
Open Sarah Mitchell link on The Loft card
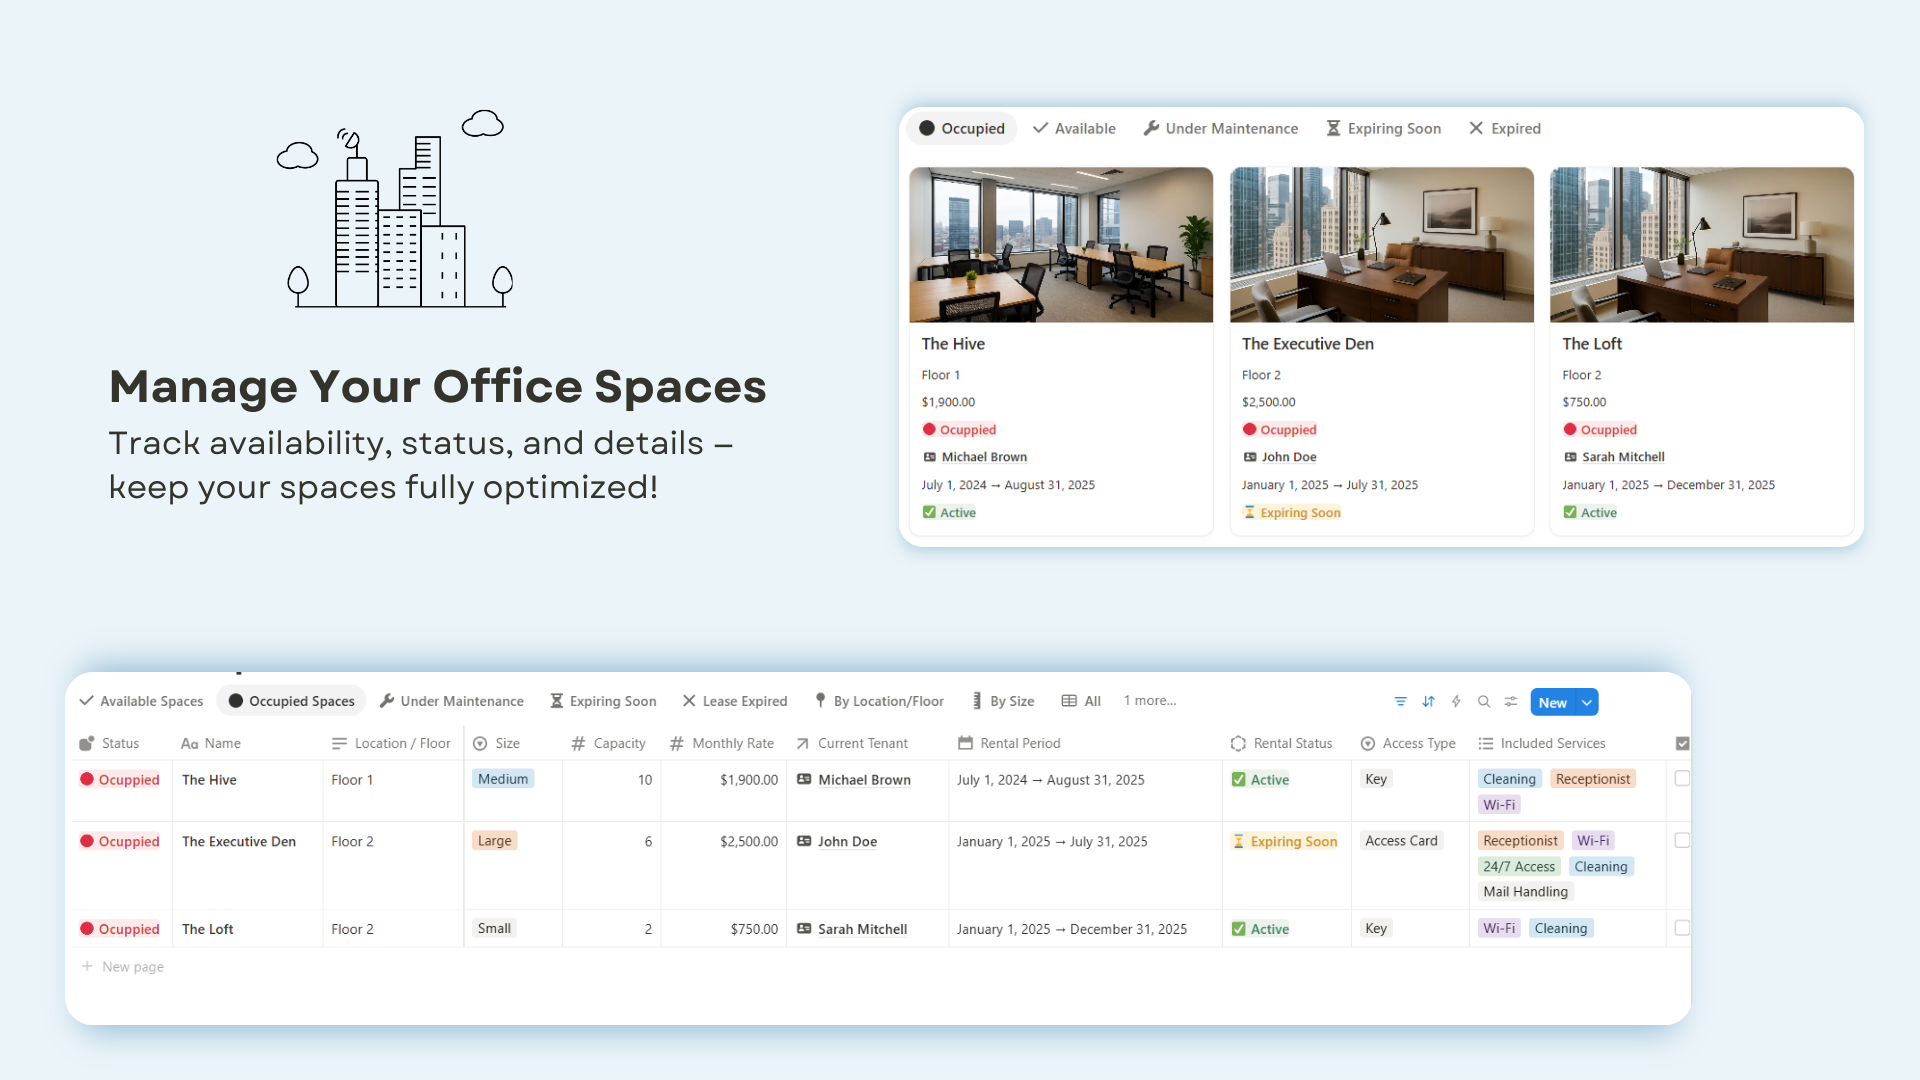(1623, 456)
